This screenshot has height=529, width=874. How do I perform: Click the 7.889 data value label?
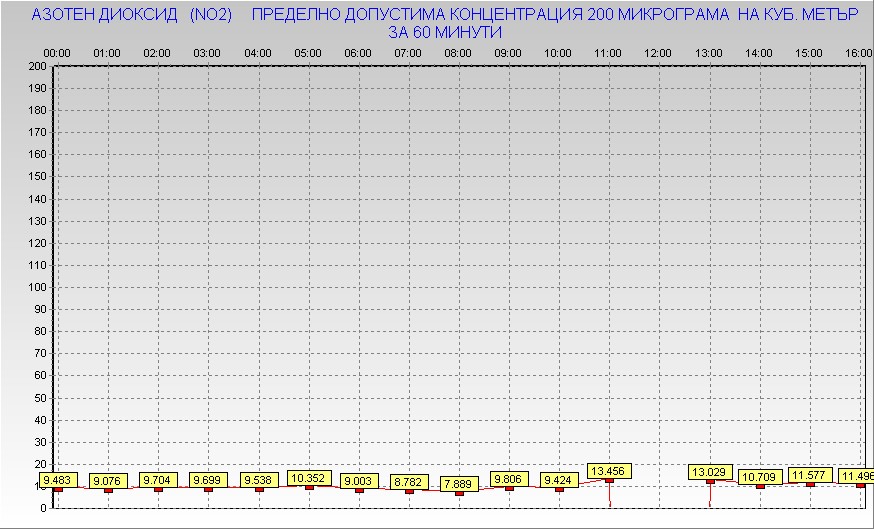coord(459,484)
